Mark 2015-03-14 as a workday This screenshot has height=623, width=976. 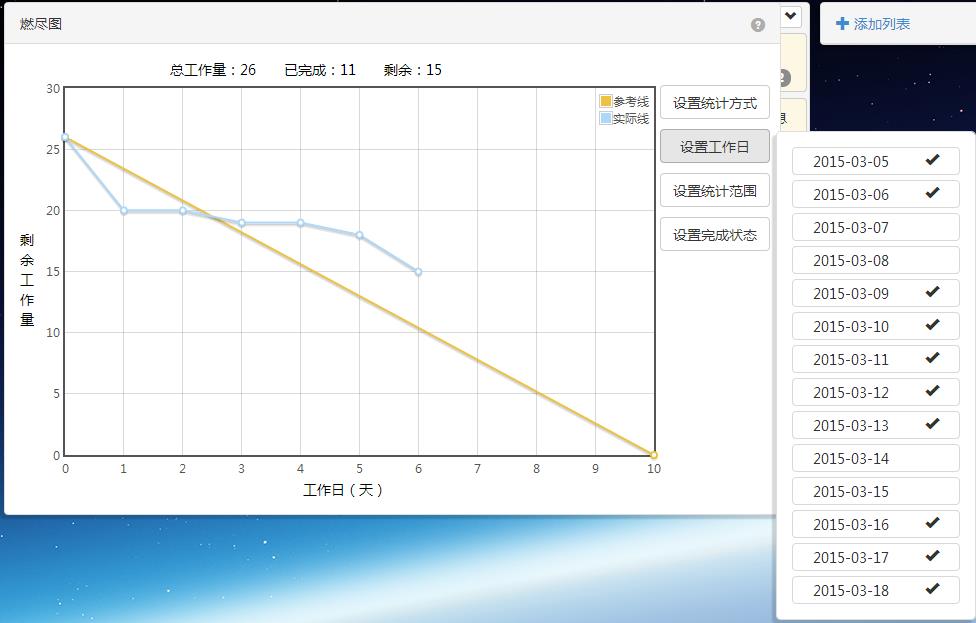coord(875,458)
